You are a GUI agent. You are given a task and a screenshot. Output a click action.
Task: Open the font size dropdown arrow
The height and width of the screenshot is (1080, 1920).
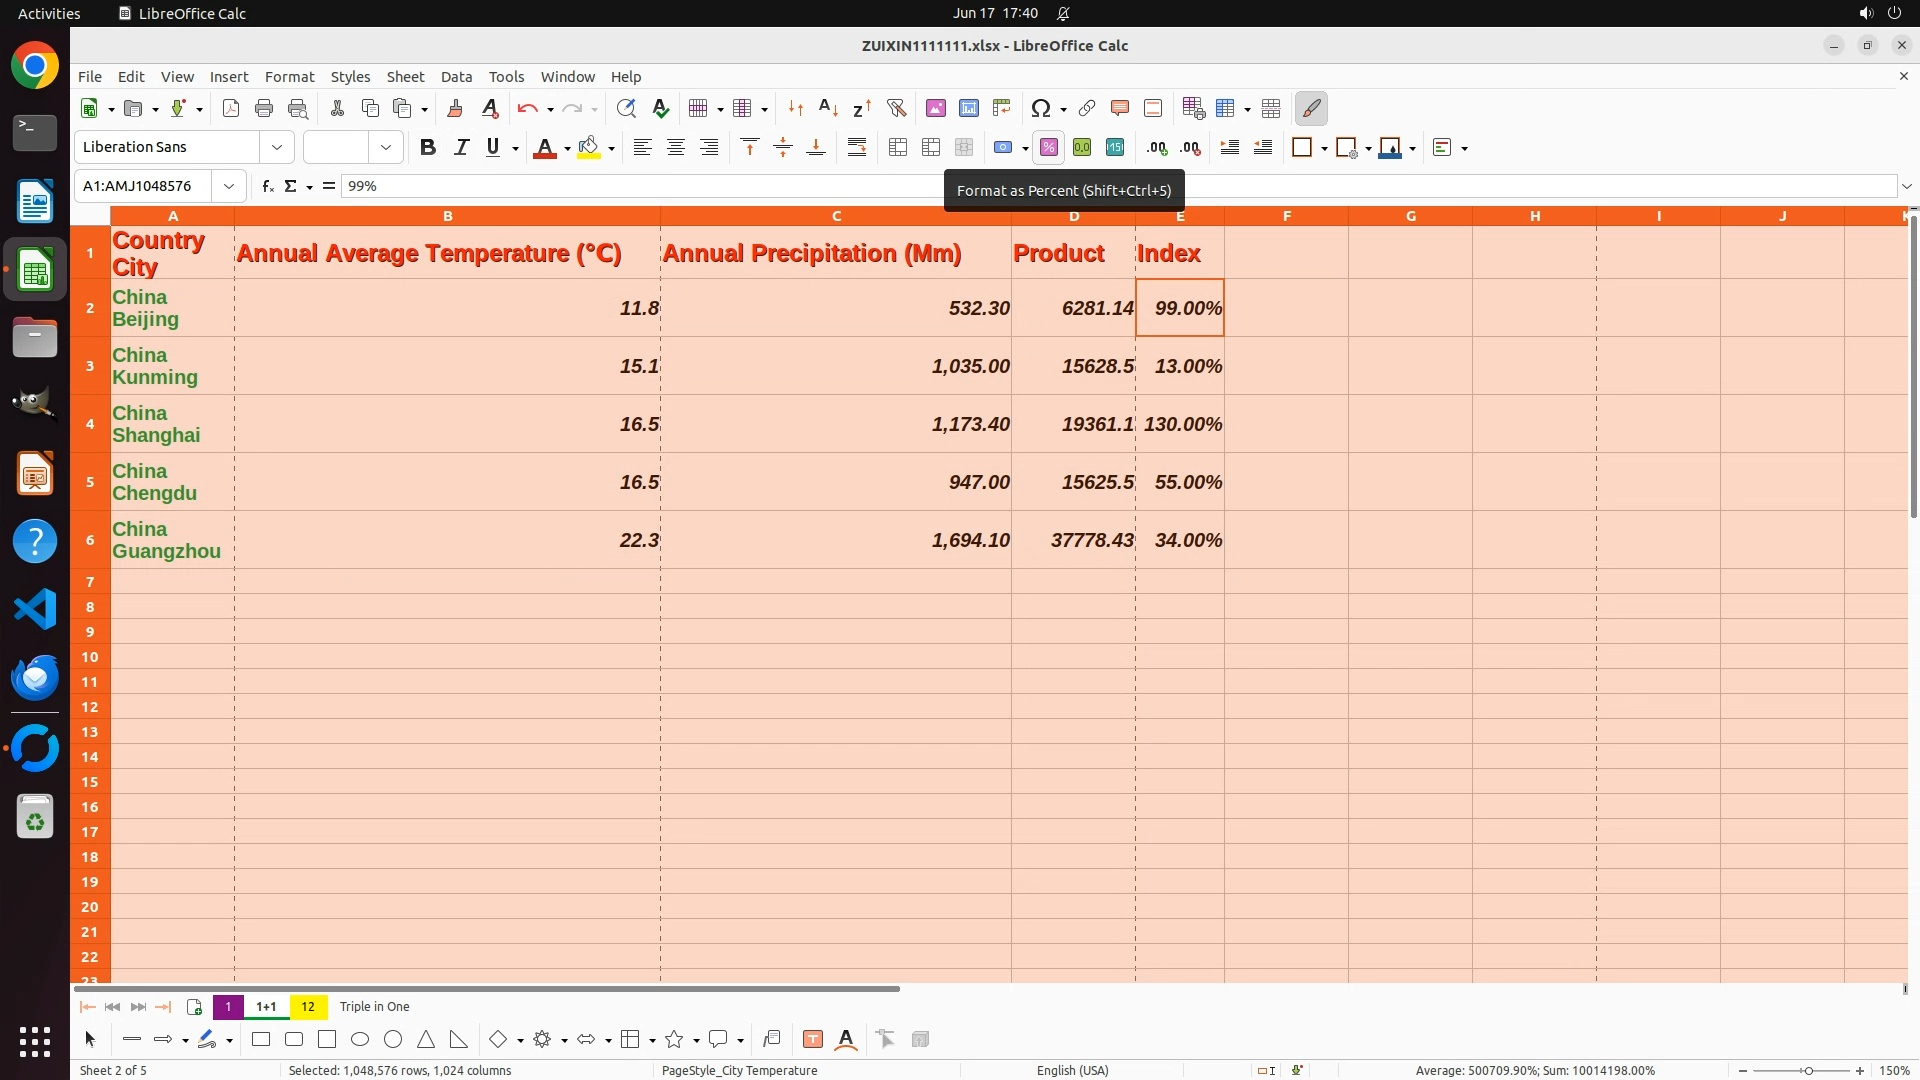385,148
